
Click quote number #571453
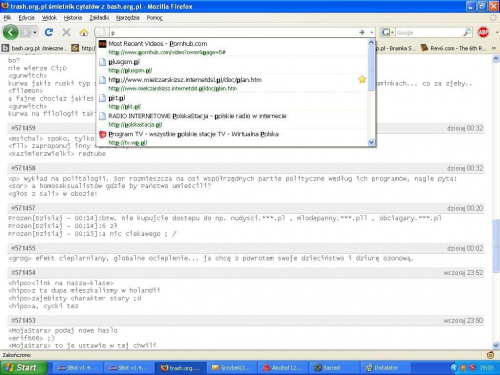23,321
